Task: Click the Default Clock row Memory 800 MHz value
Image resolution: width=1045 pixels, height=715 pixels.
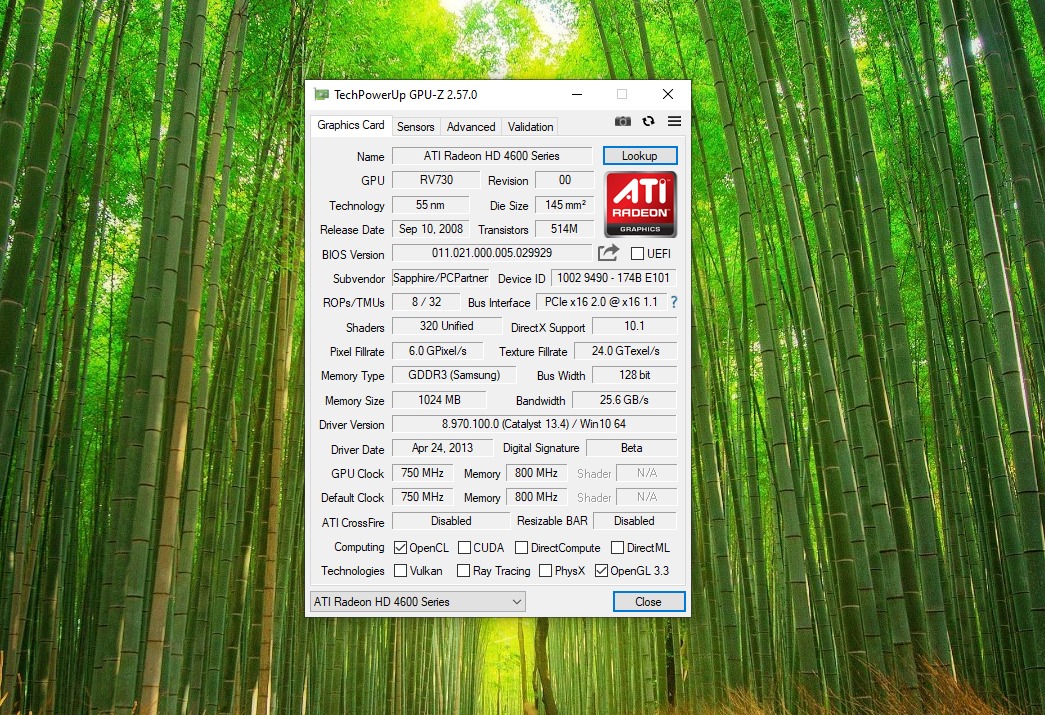Action: 536,497
